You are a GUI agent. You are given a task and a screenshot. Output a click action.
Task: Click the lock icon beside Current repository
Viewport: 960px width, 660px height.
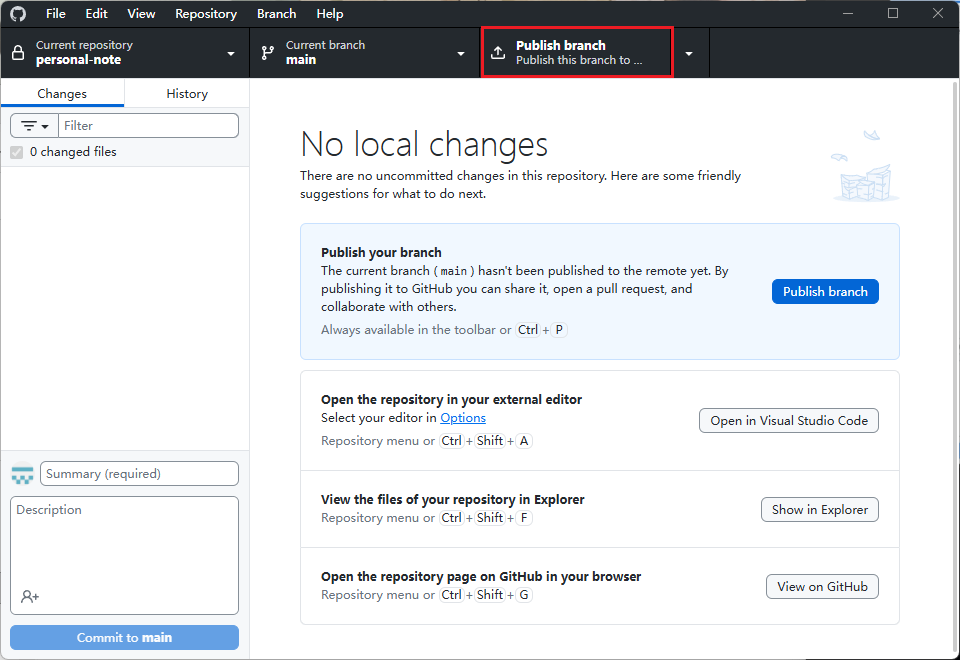(x=18, y=52)
